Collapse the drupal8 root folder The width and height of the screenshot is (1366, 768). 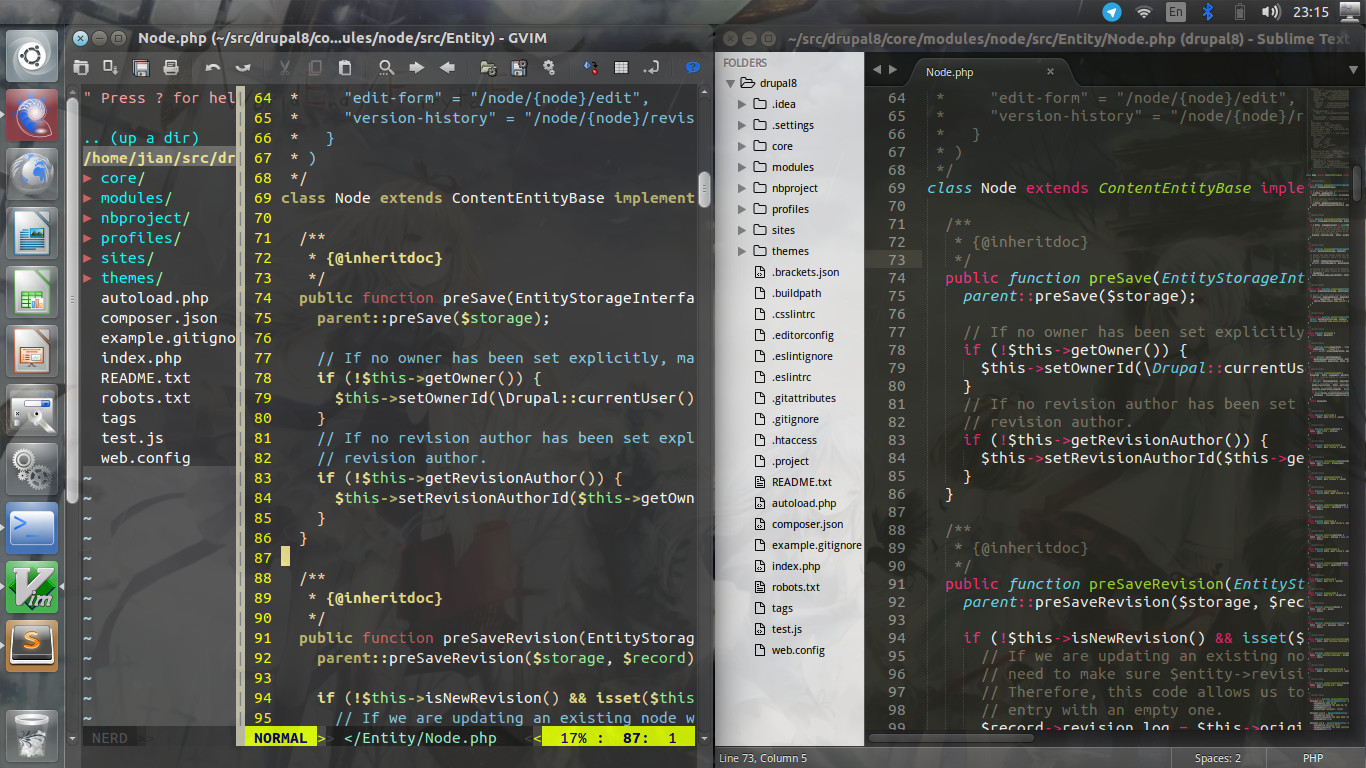[731, 83]
